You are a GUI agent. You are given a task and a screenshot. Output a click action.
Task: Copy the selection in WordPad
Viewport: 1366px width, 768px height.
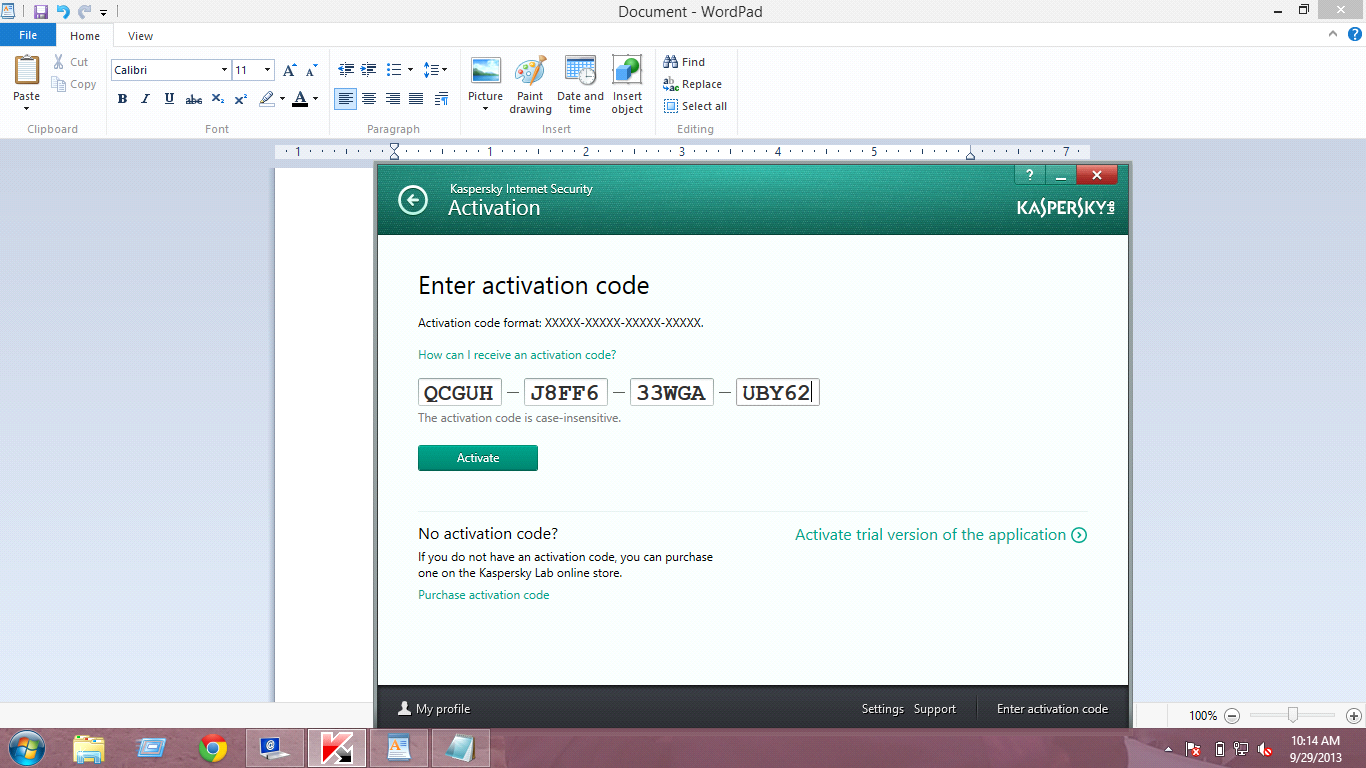pyautogui.click(x=74, y=85)
